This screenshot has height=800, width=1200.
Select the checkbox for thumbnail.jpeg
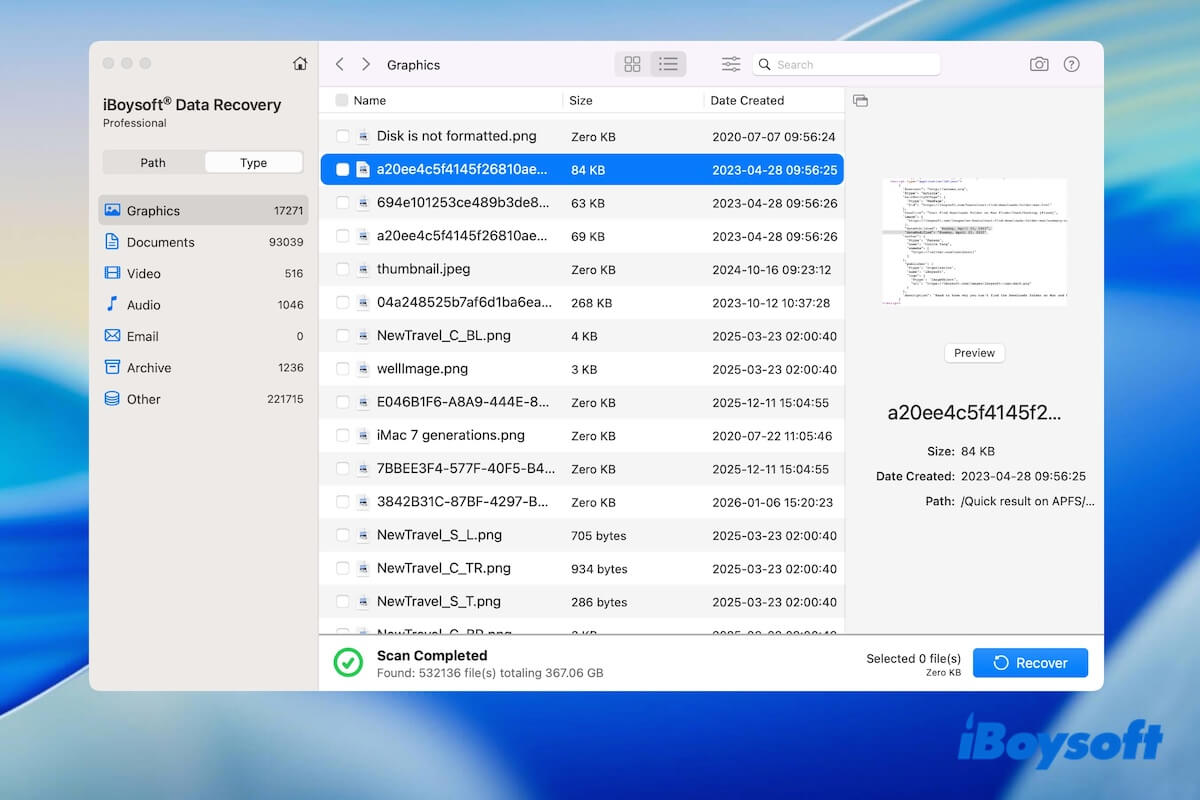pos(341,269)
